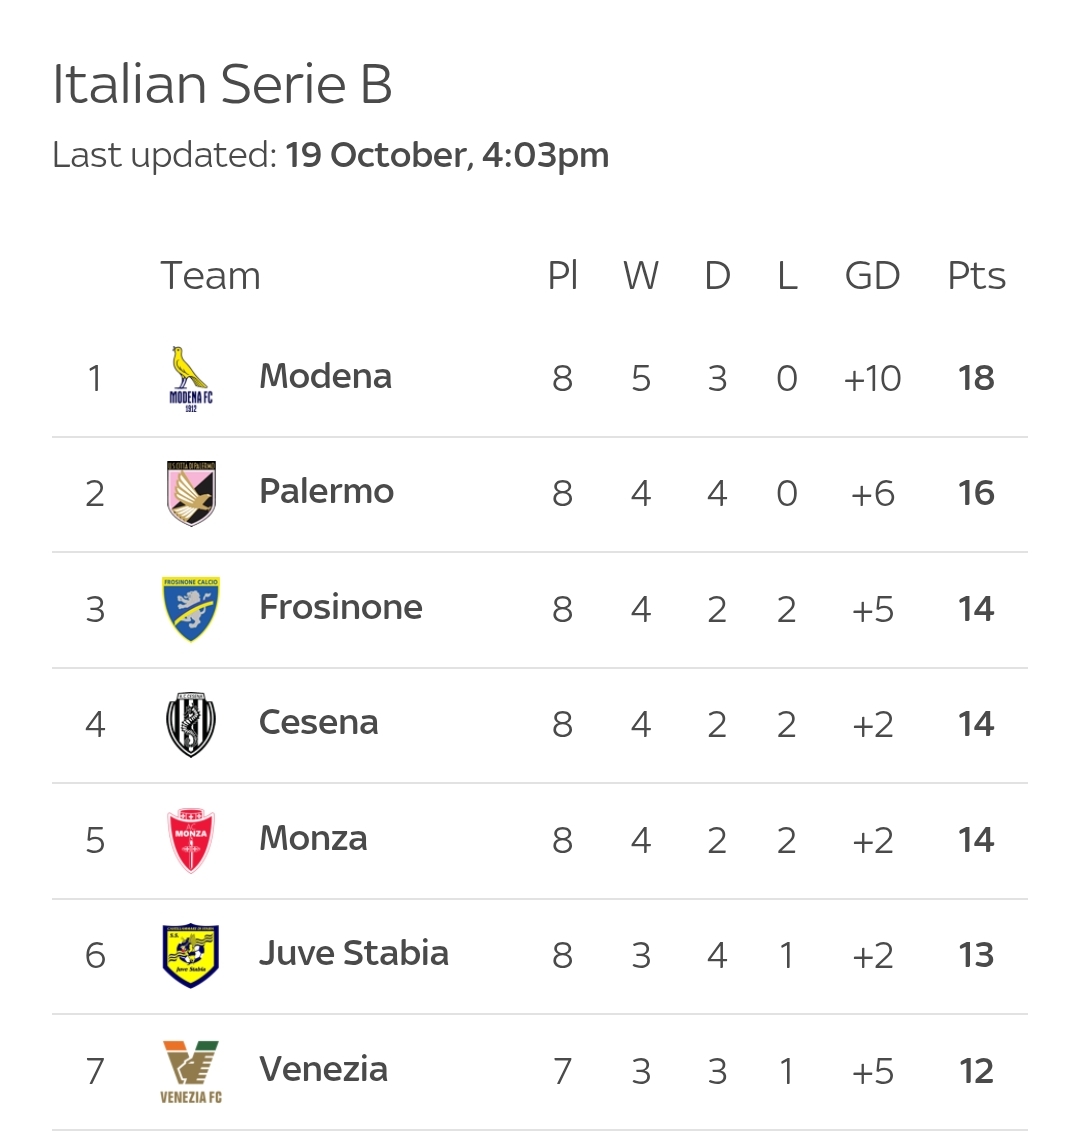Open the Modena team link
Viewport: 1080px width, 1139px height.
click(x=325, y=377)
